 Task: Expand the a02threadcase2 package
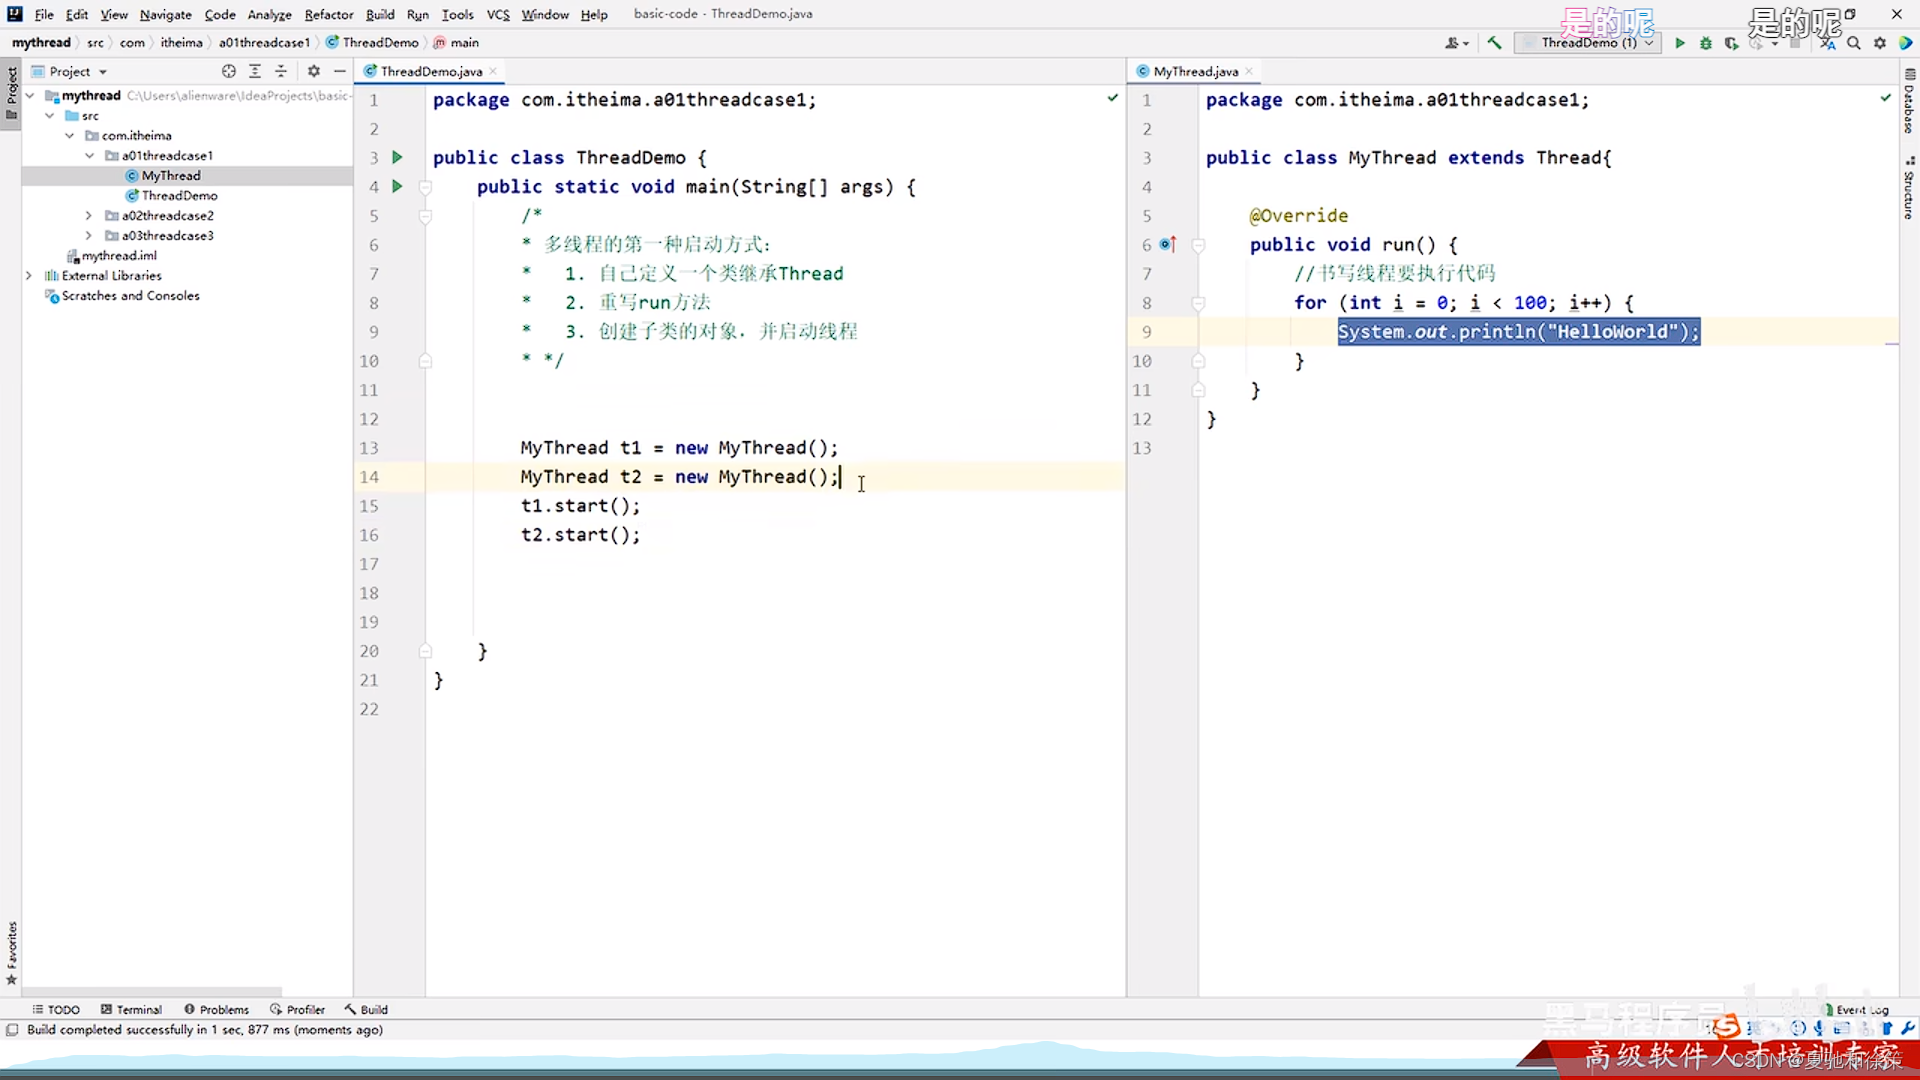tap(89, 215)
